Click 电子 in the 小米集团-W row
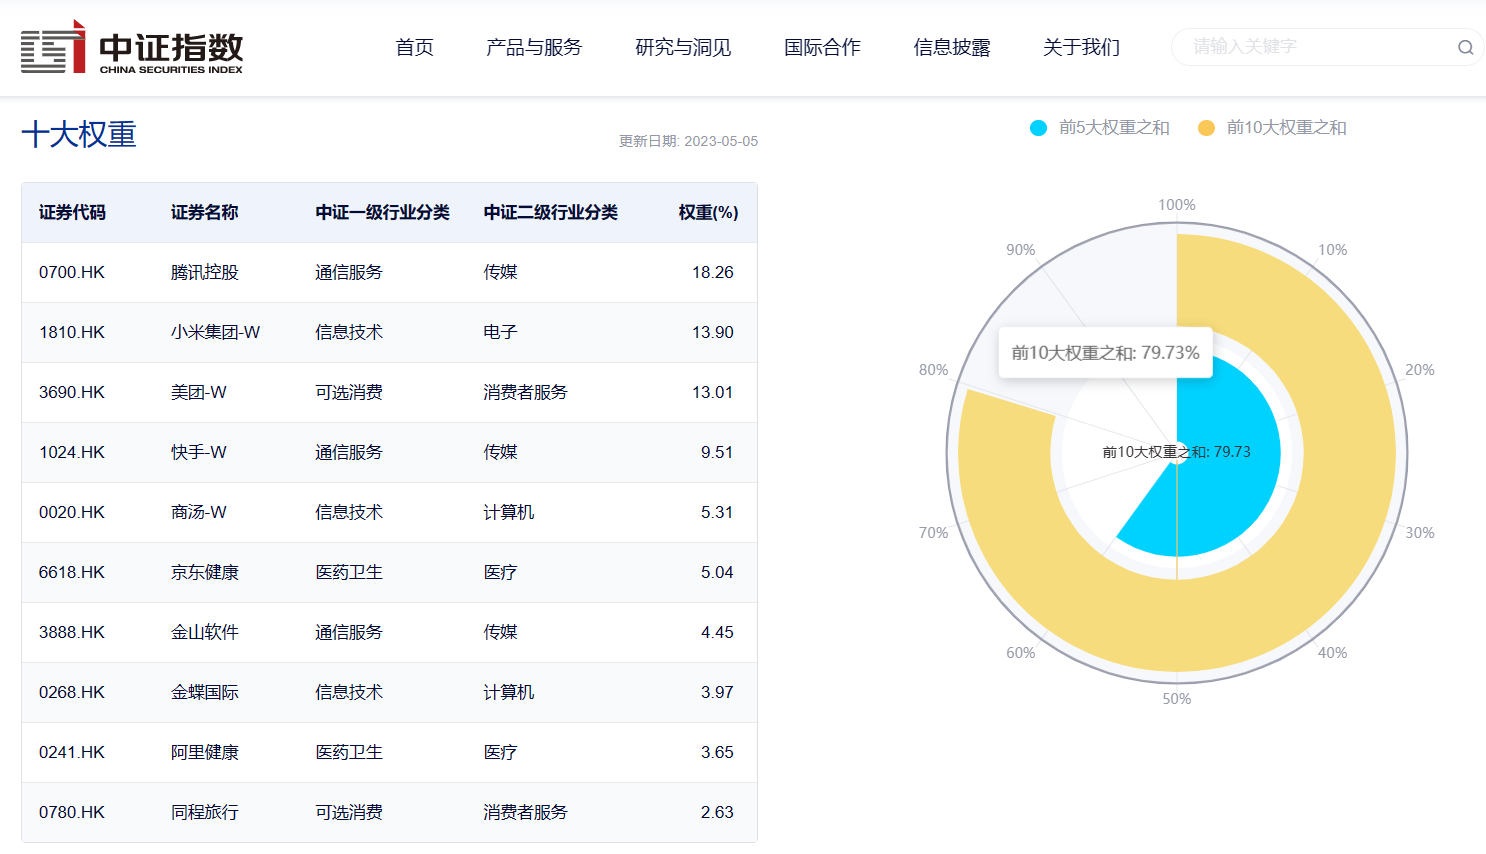Image resolution: width=1486 pixels, height=854 pixels. tap(500, 332)
